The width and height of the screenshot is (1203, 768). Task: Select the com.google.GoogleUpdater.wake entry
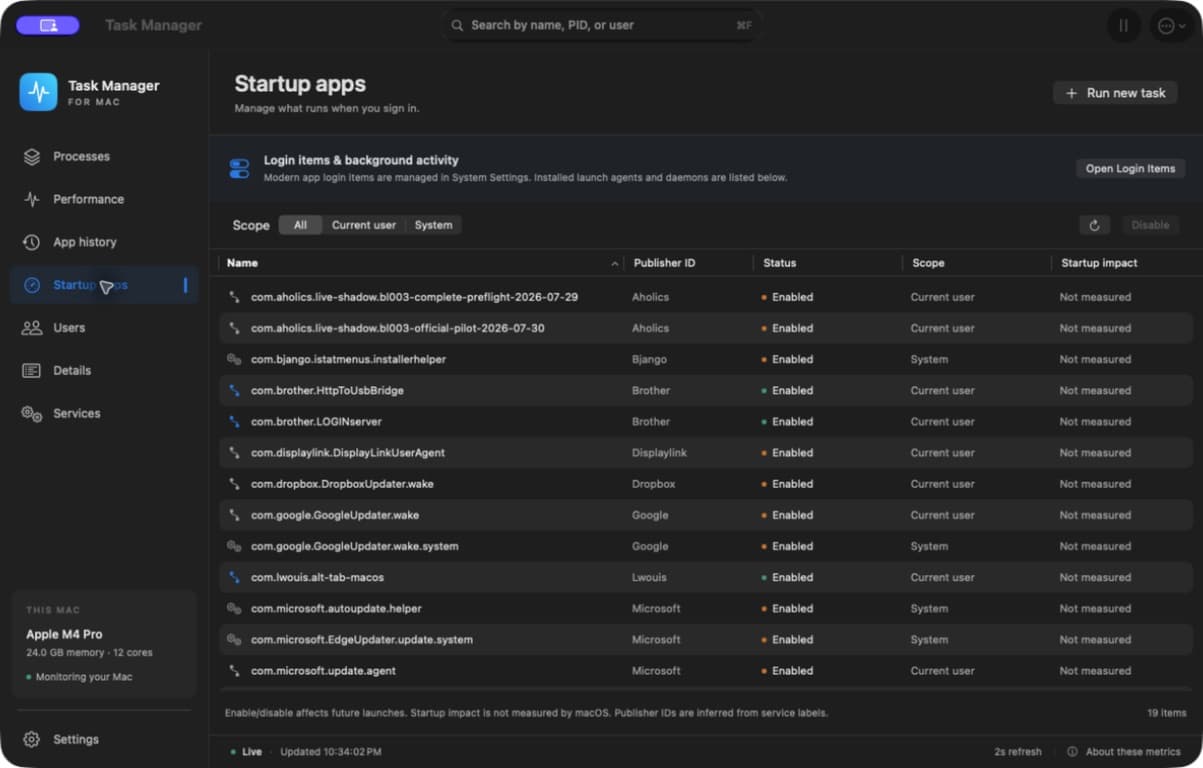pos(706,515)
